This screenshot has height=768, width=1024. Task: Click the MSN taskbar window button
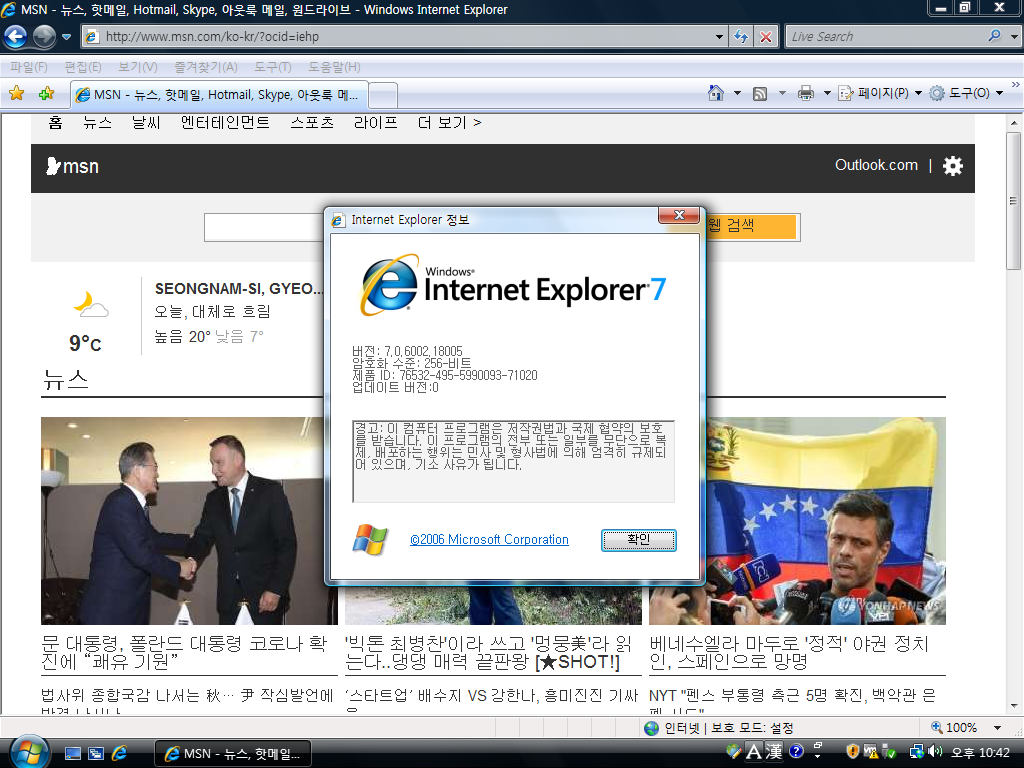[x=232, y=754]
